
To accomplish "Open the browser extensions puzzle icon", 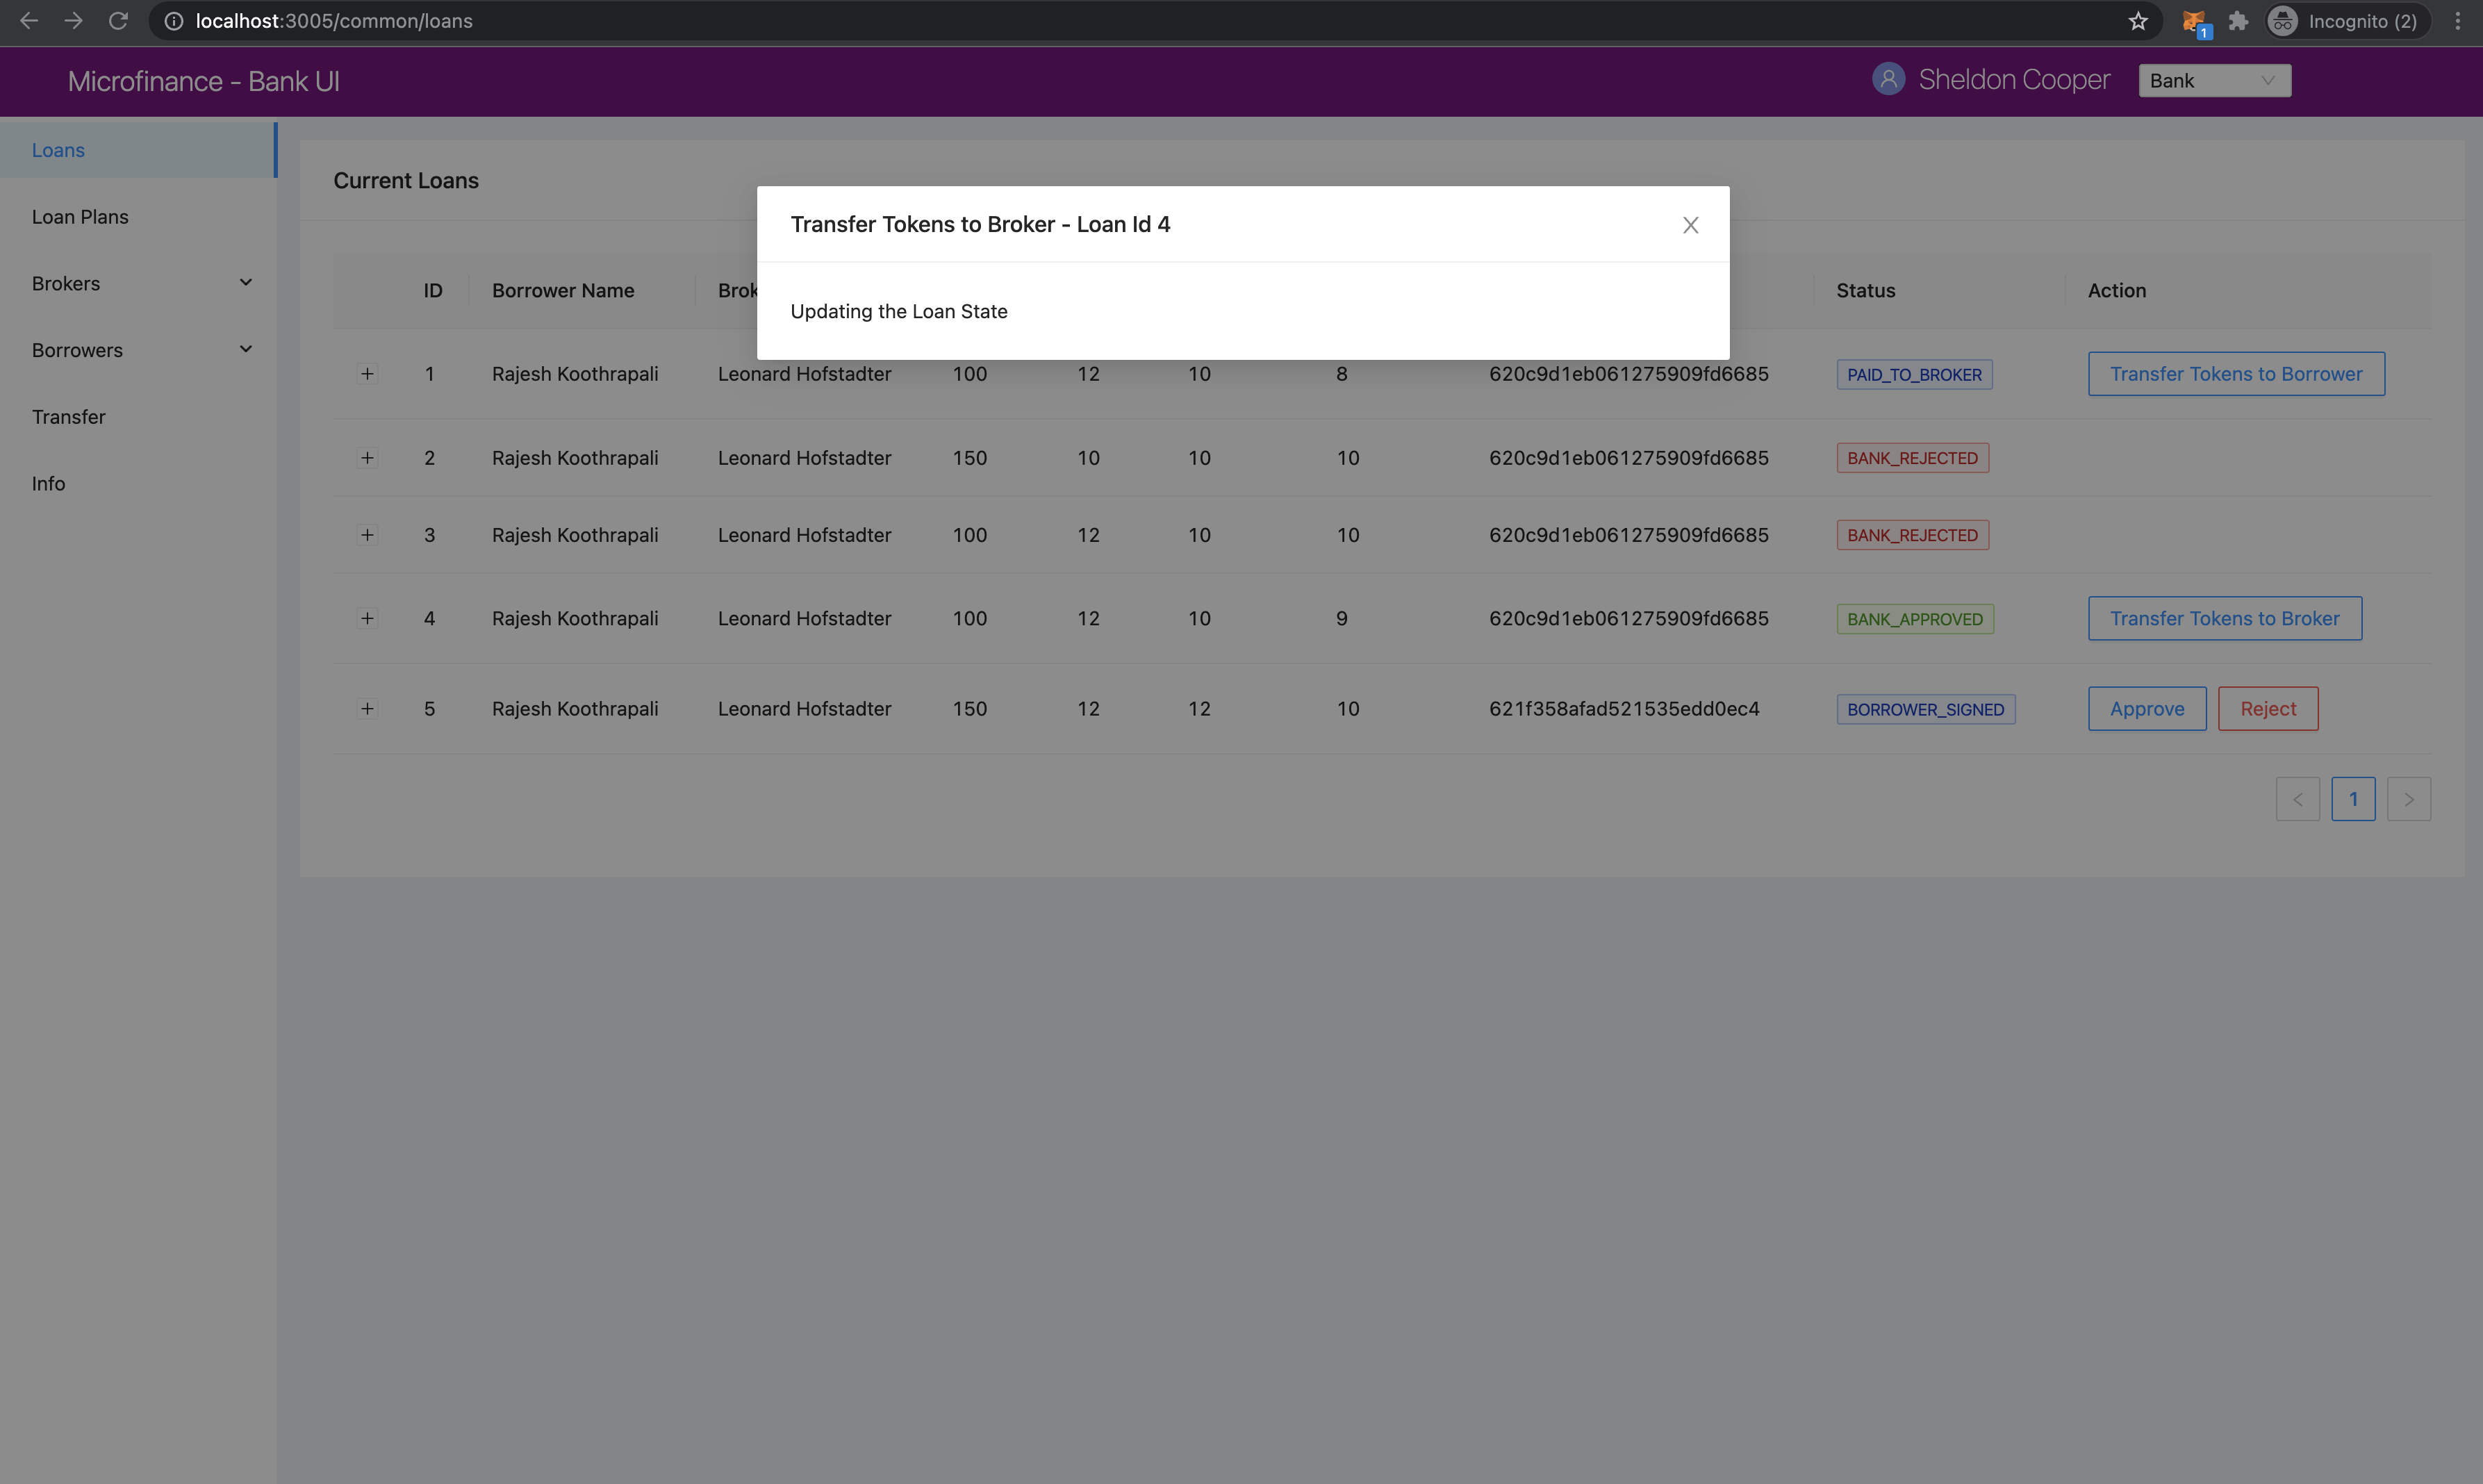I will pos(2239,21).
